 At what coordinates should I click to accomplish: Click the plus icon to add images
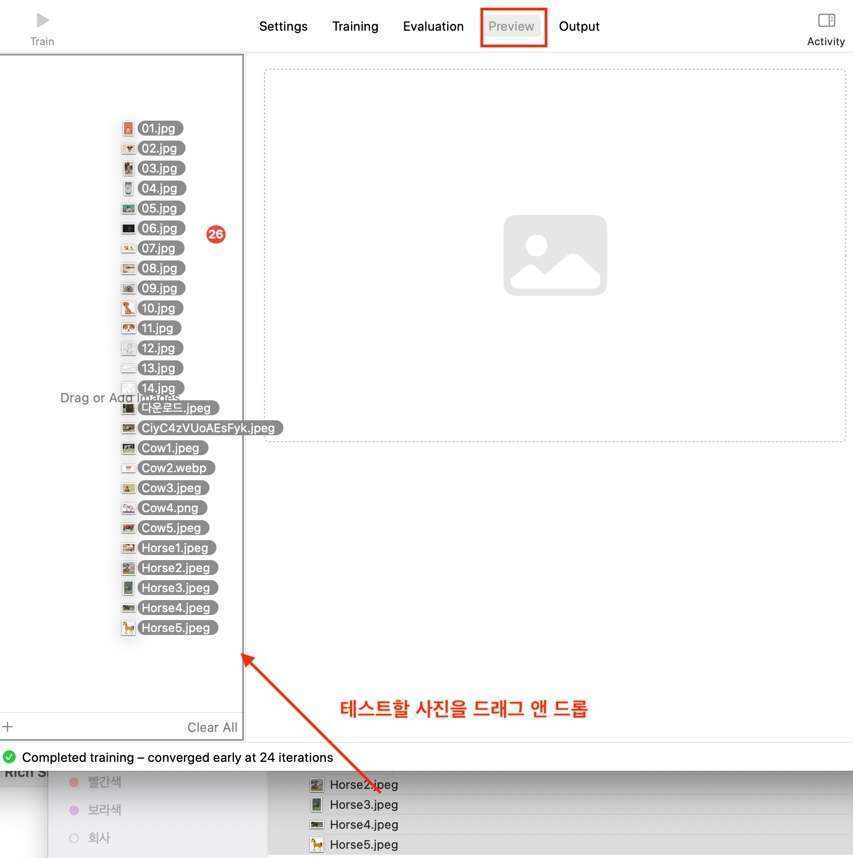[8, 727]
